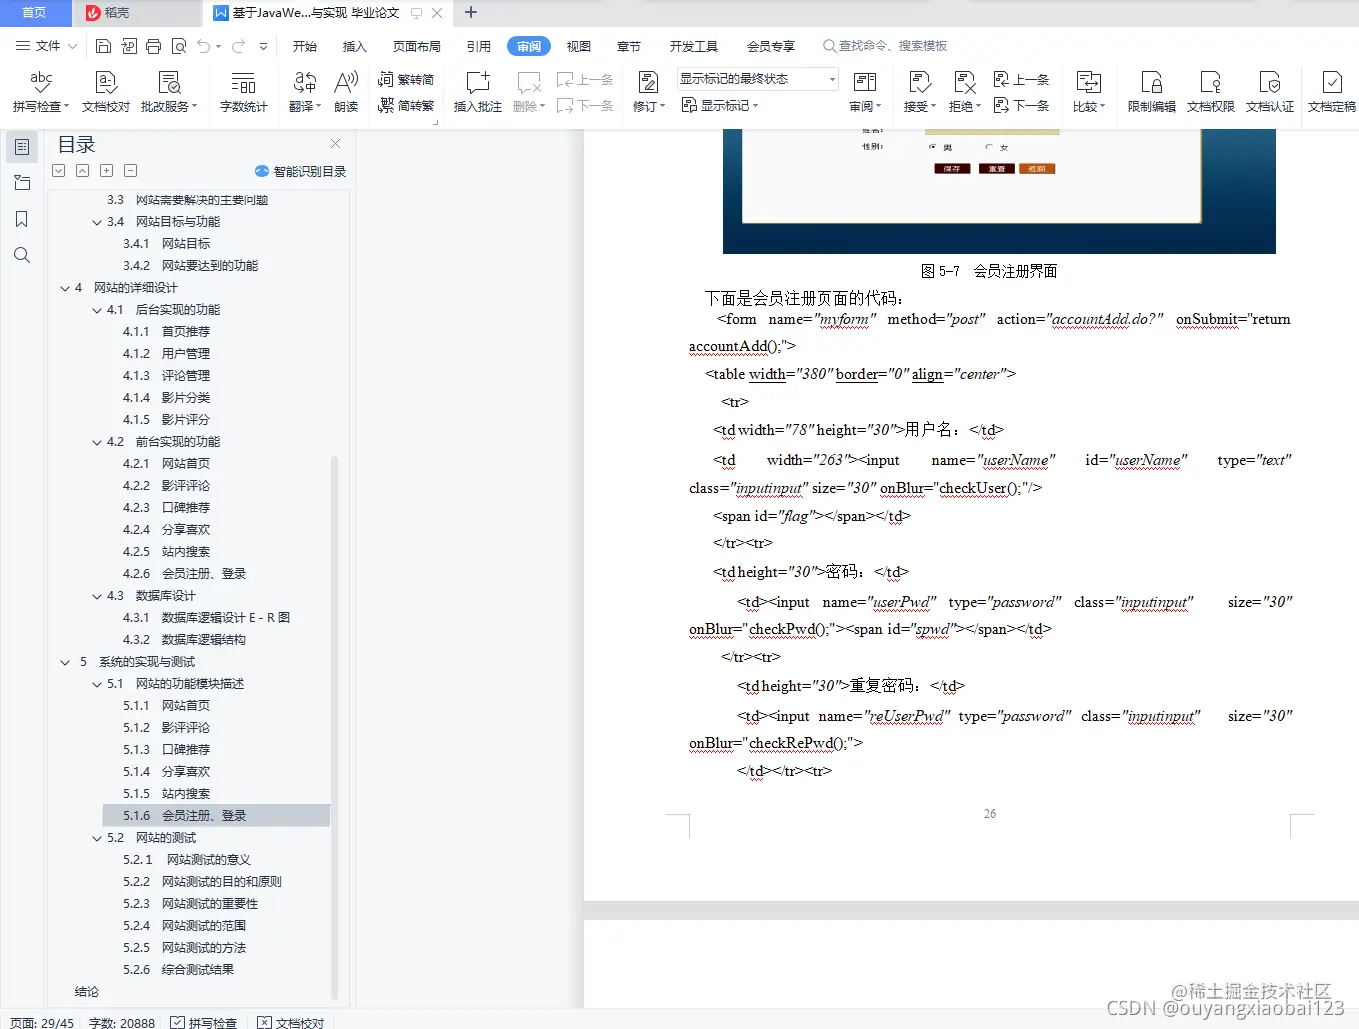Click expand-all plus box in 目录 panel
The width and height of the screenshot is (1359, 1029).
click(107, 171)
